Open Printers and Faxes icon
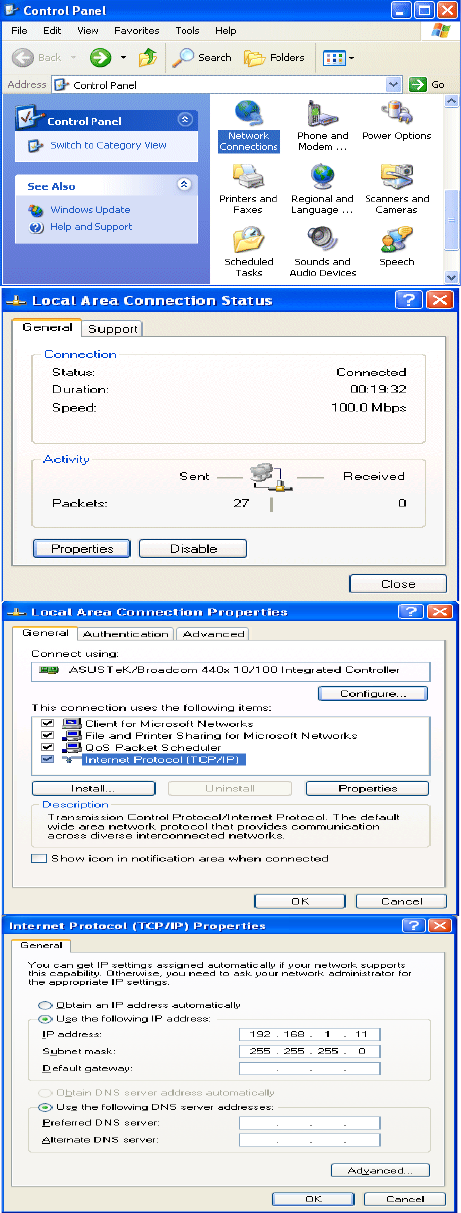 [248, 190]
